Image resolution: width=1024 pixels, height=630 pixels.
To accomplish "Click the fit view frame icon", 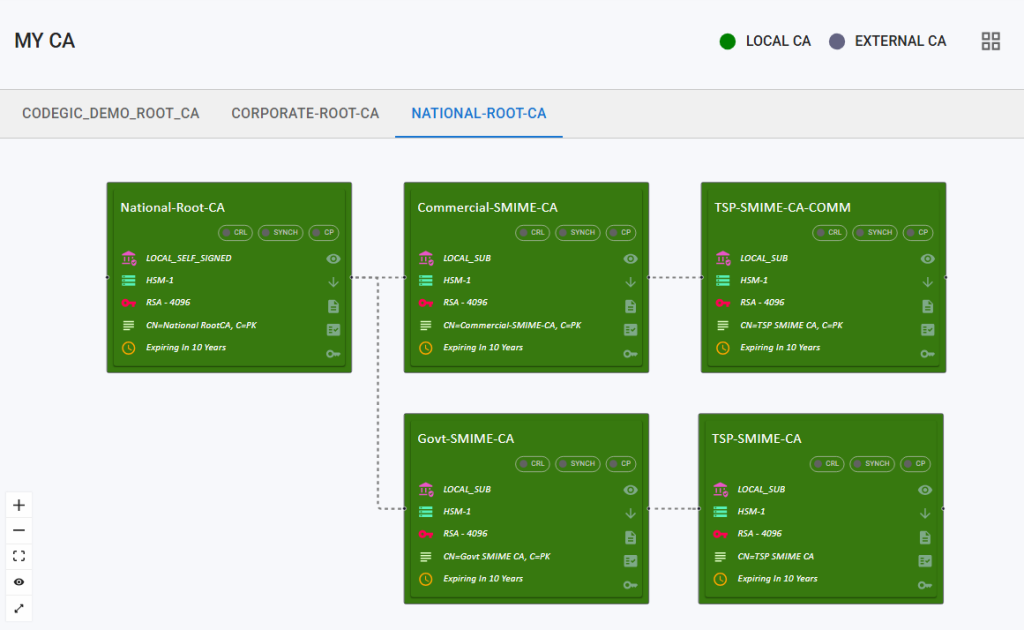I will (x=19, y=556).
